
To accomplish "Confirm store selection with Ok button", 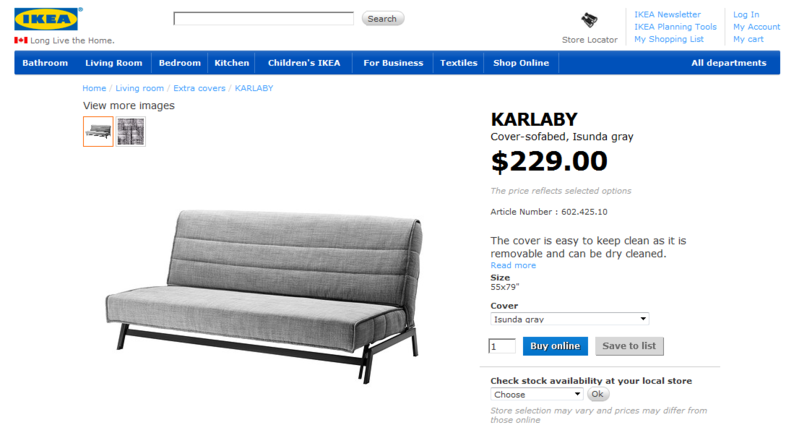I will (598, 394).
